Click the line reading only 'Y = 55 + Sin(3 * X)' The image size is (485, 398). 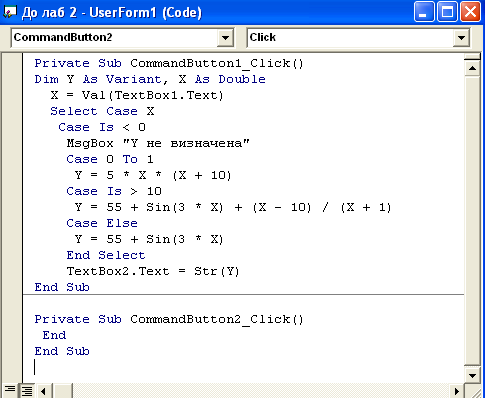(x=149, y=239)
